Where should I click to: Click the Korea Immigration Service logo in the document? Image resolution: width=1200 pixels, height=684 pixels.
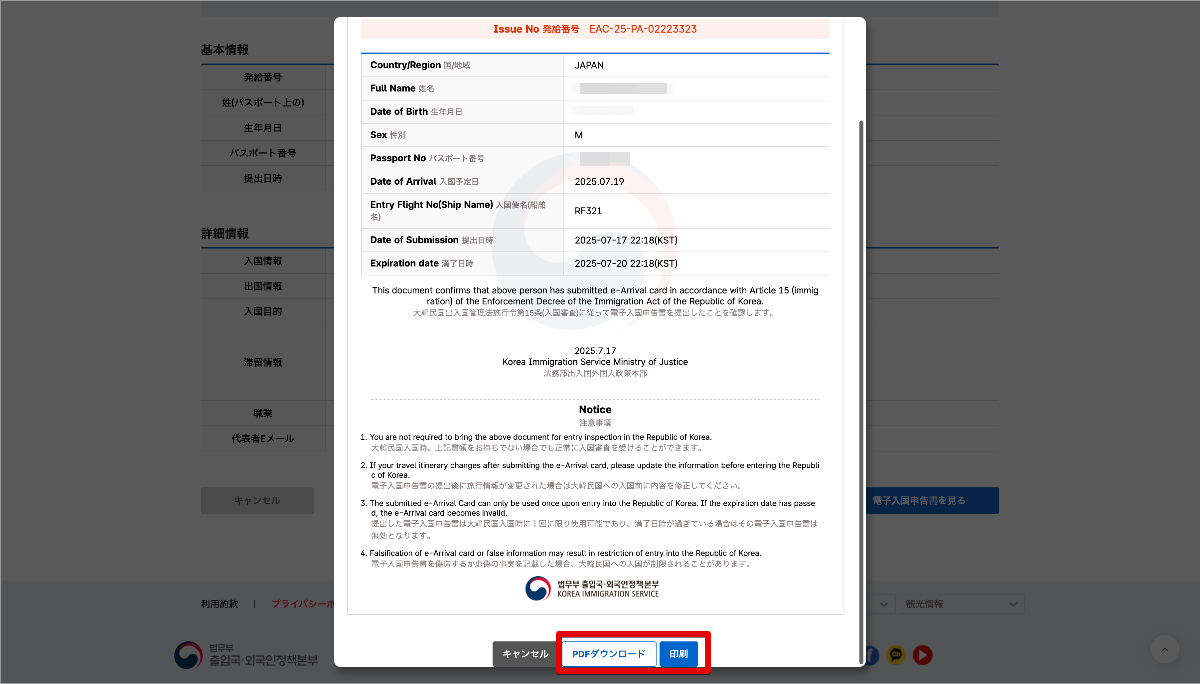coord(593,588)
